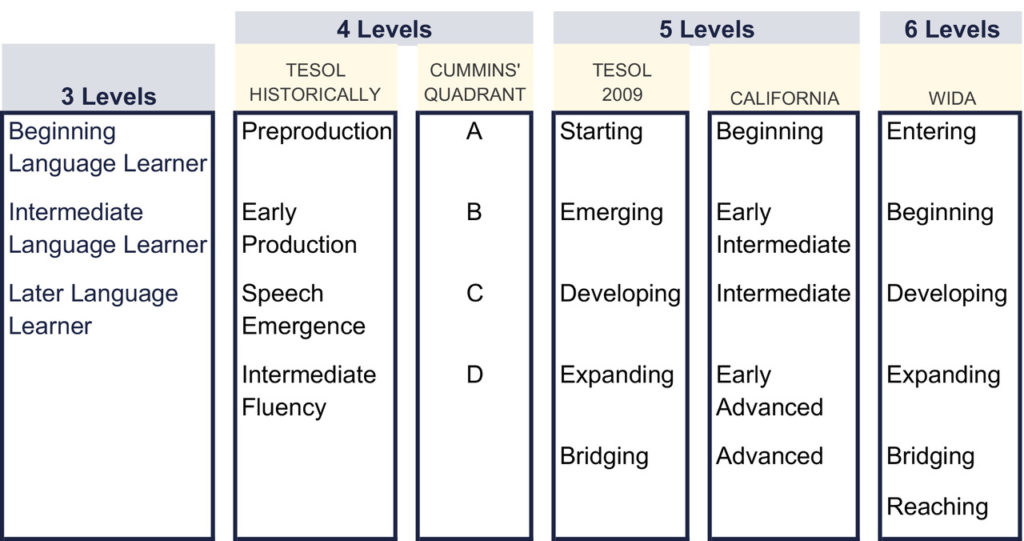Click the 'Preproduction' entry
The image size is (1024, 541).
pyautogui.click(x=317, y=131)
